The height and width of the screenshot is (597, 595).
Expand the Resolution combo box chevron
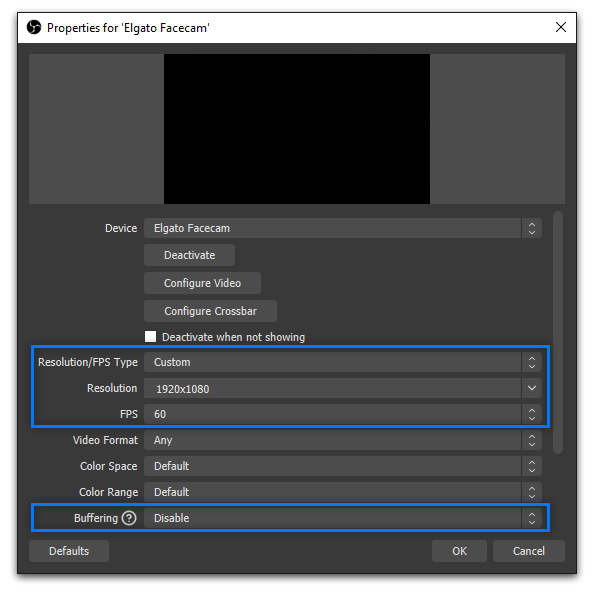click(x=532, y=388)
